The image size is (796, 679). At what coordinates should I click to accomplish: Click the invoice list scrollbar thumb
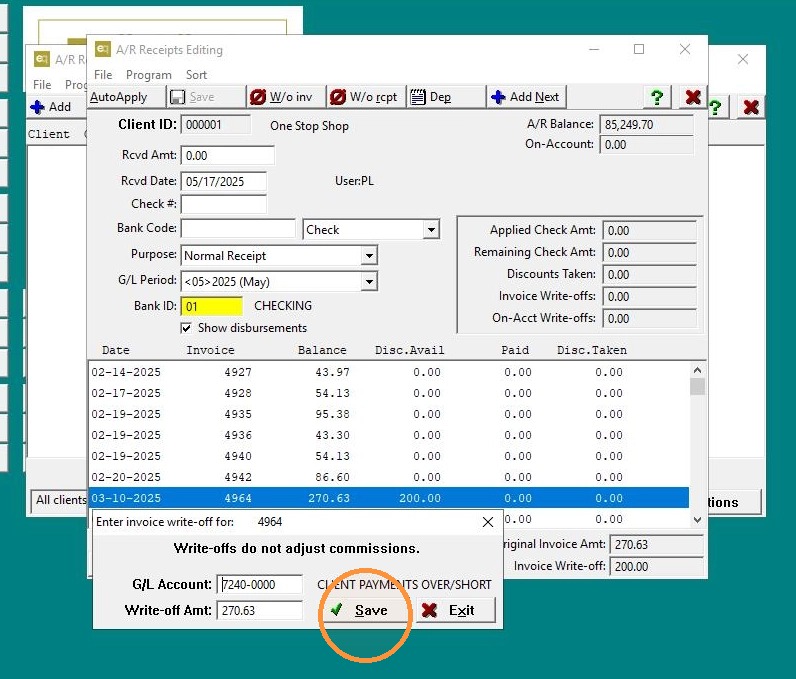point(697,386)
